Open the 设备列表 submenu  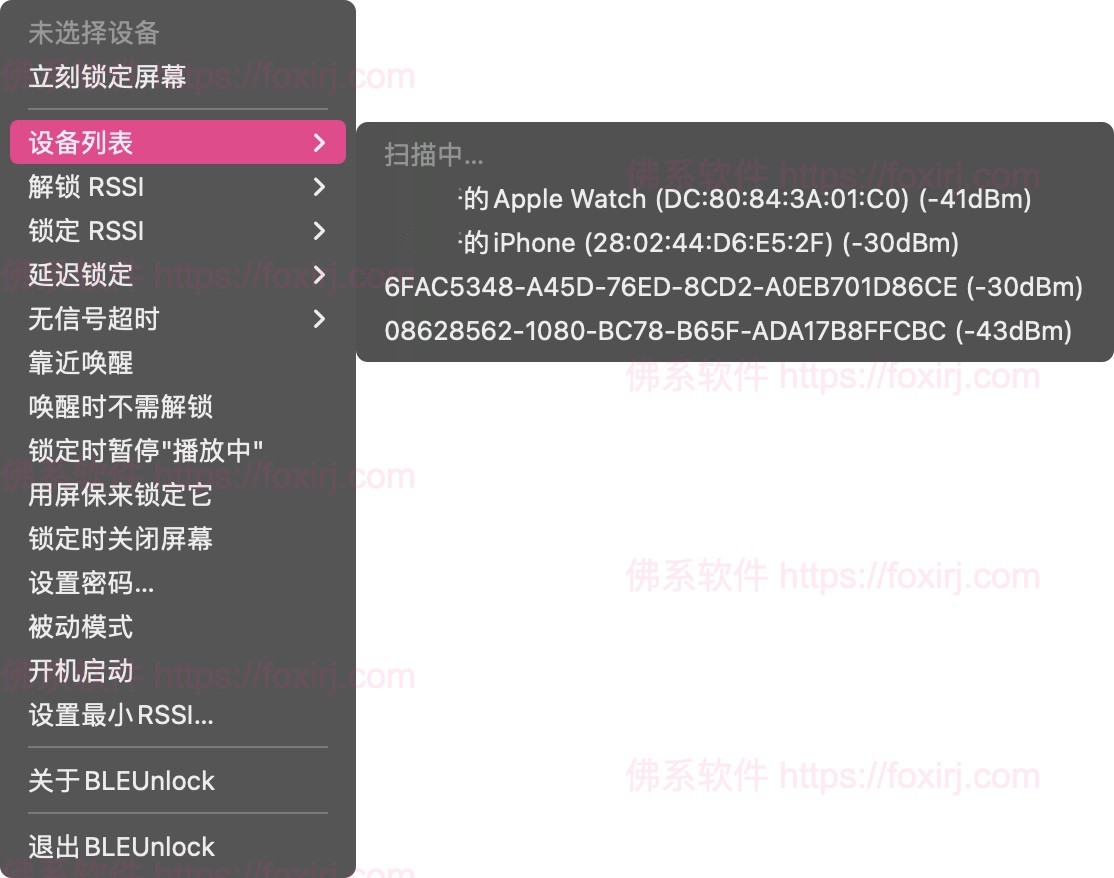[x=178, y=143]
